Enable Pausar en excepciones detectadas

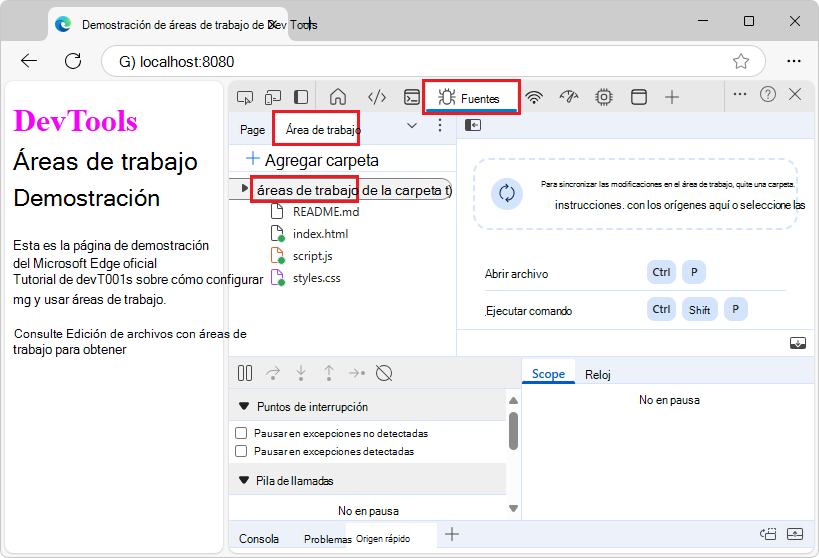[241, 451]
